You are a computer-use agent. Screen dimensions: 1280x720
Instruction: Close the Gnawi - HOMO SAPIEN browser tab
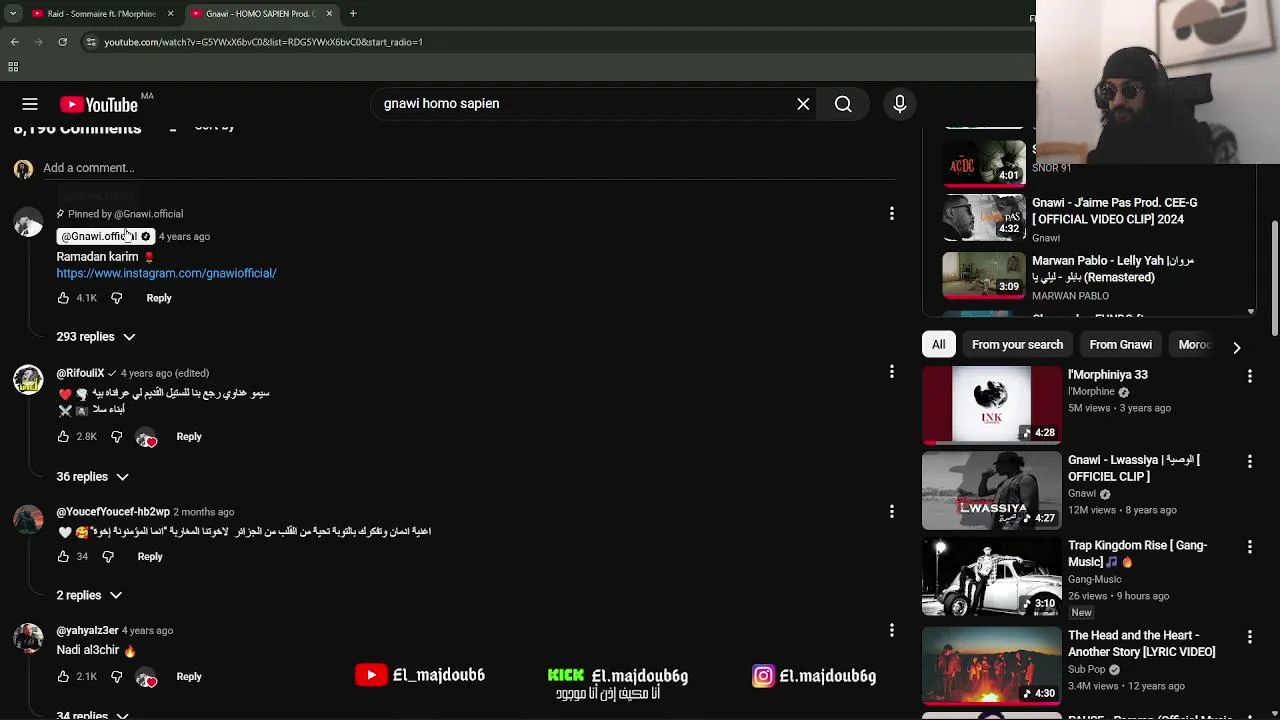click(329, 14)
